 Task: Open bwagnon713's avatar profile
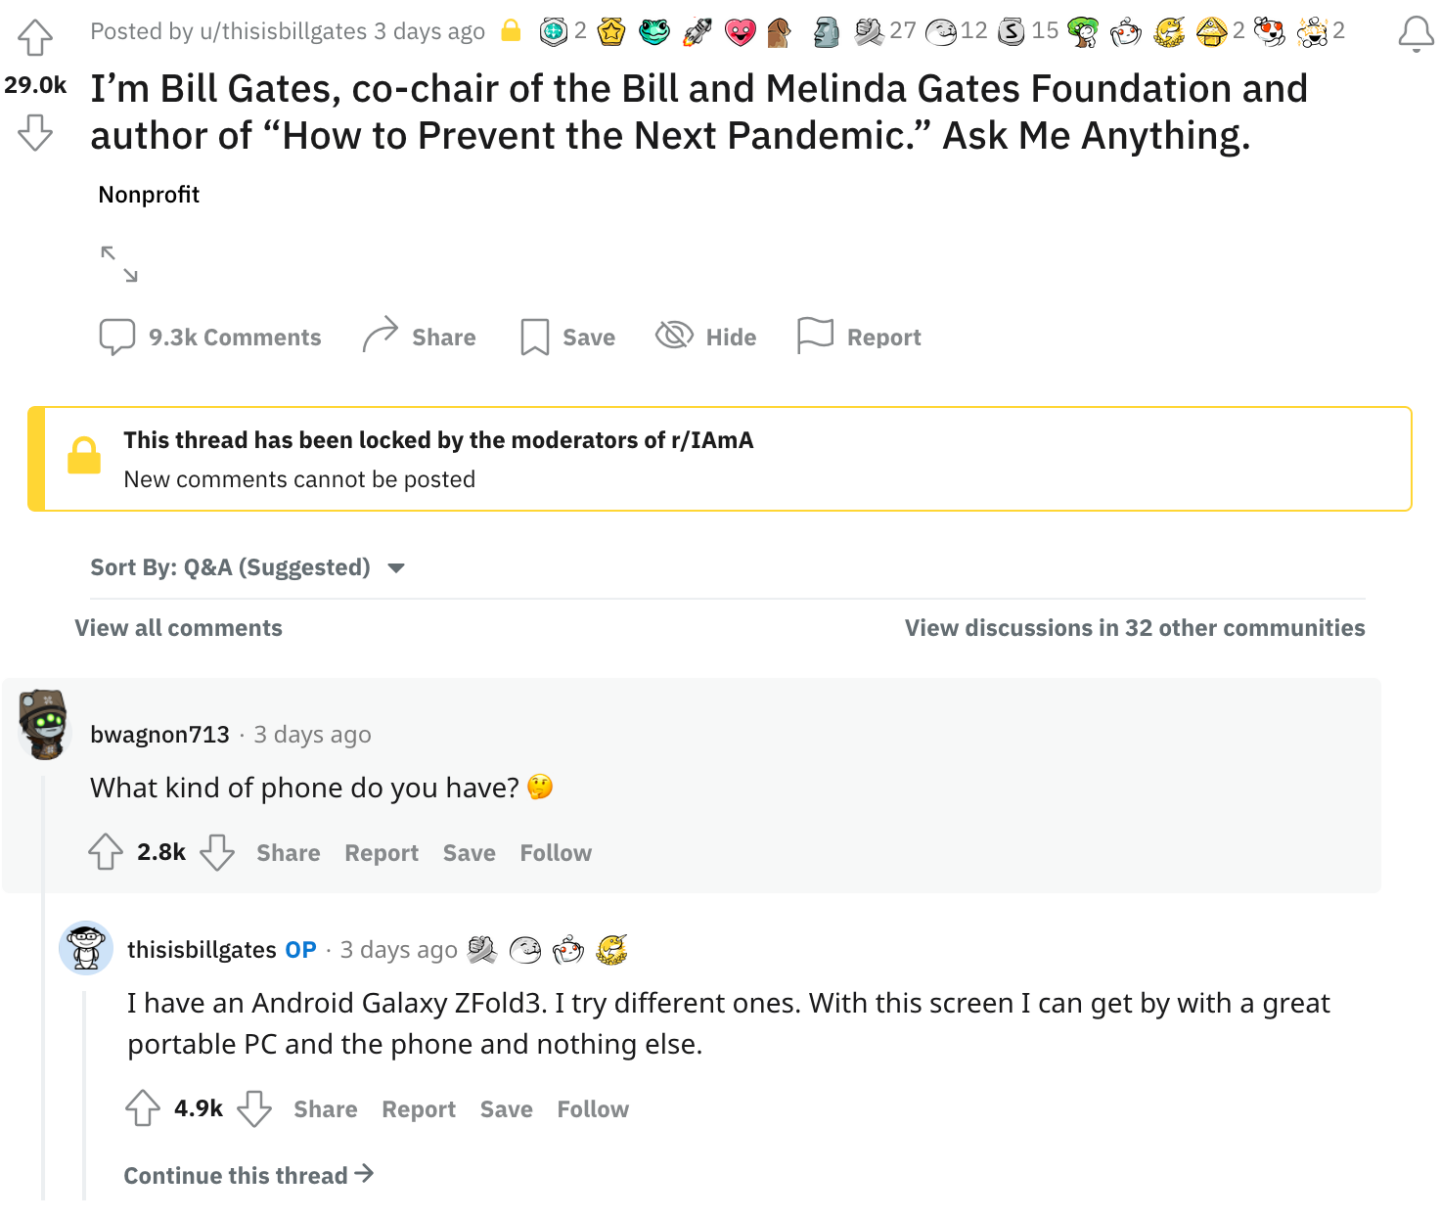pyautogui.click(x=44, y=724)
